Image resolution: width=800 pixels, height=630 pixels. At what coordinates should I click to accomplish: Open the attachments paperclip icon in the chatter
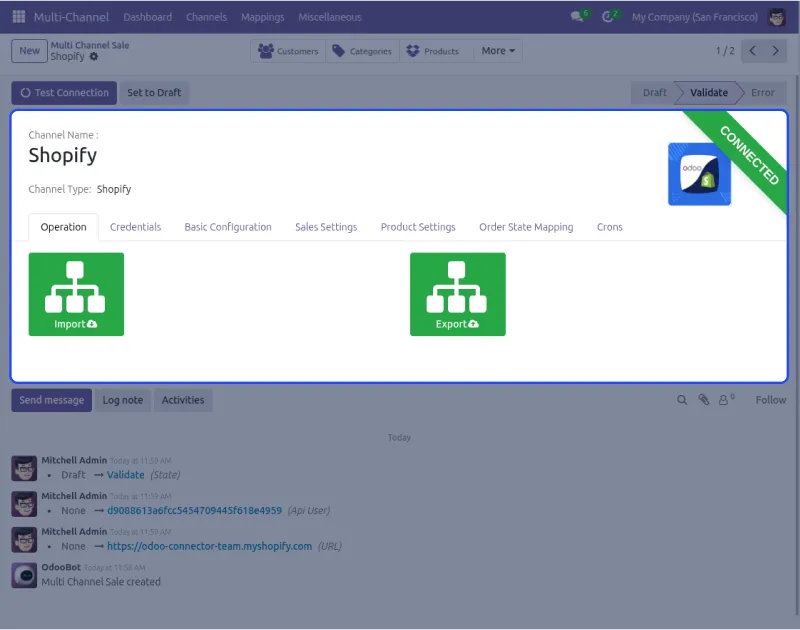pyautogui.click(x=703, y=399)
